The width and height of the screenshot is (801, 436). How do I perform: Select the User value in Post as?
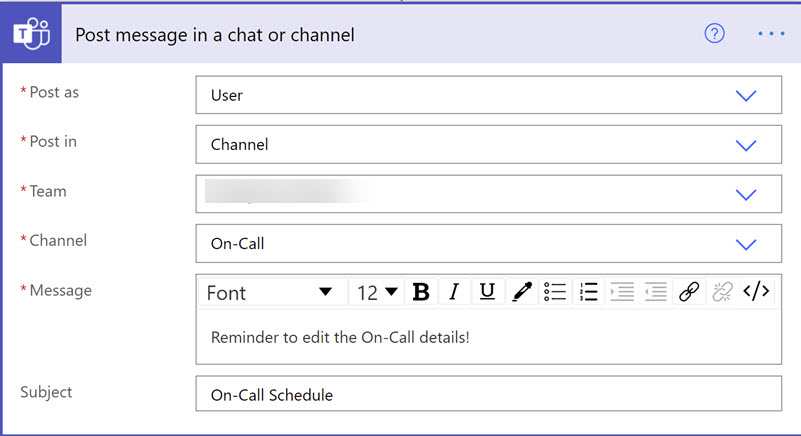click(x=227, y=95)
